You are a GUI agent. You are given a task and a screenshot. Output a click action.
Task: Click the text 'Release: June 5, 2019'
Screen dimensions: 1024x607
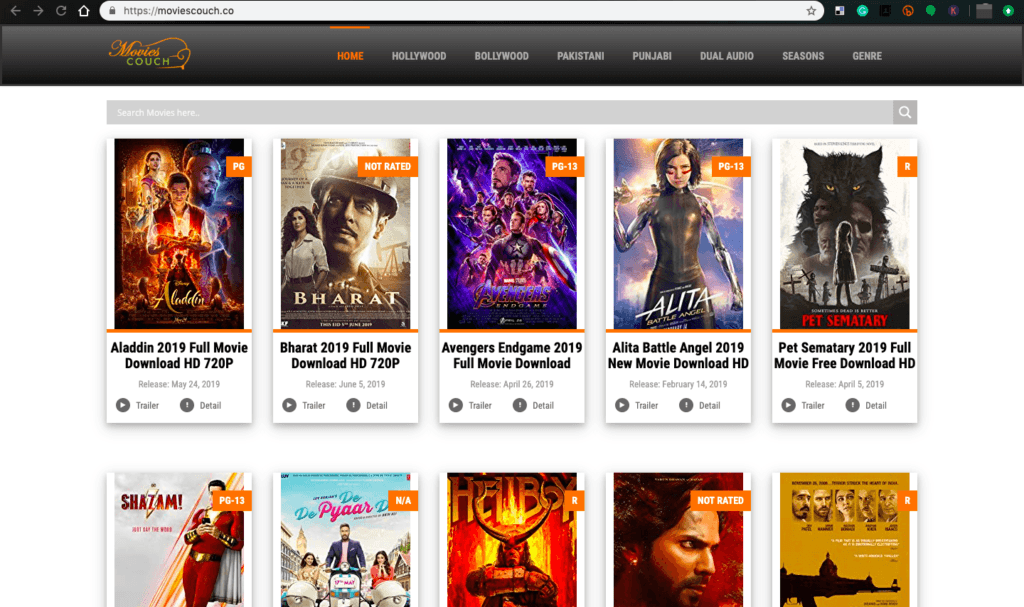pos(345,384)
